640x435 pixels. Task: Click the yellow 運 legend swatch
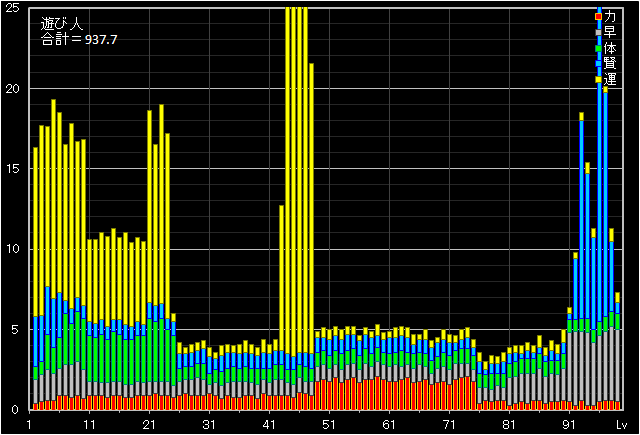click(598, 79)
